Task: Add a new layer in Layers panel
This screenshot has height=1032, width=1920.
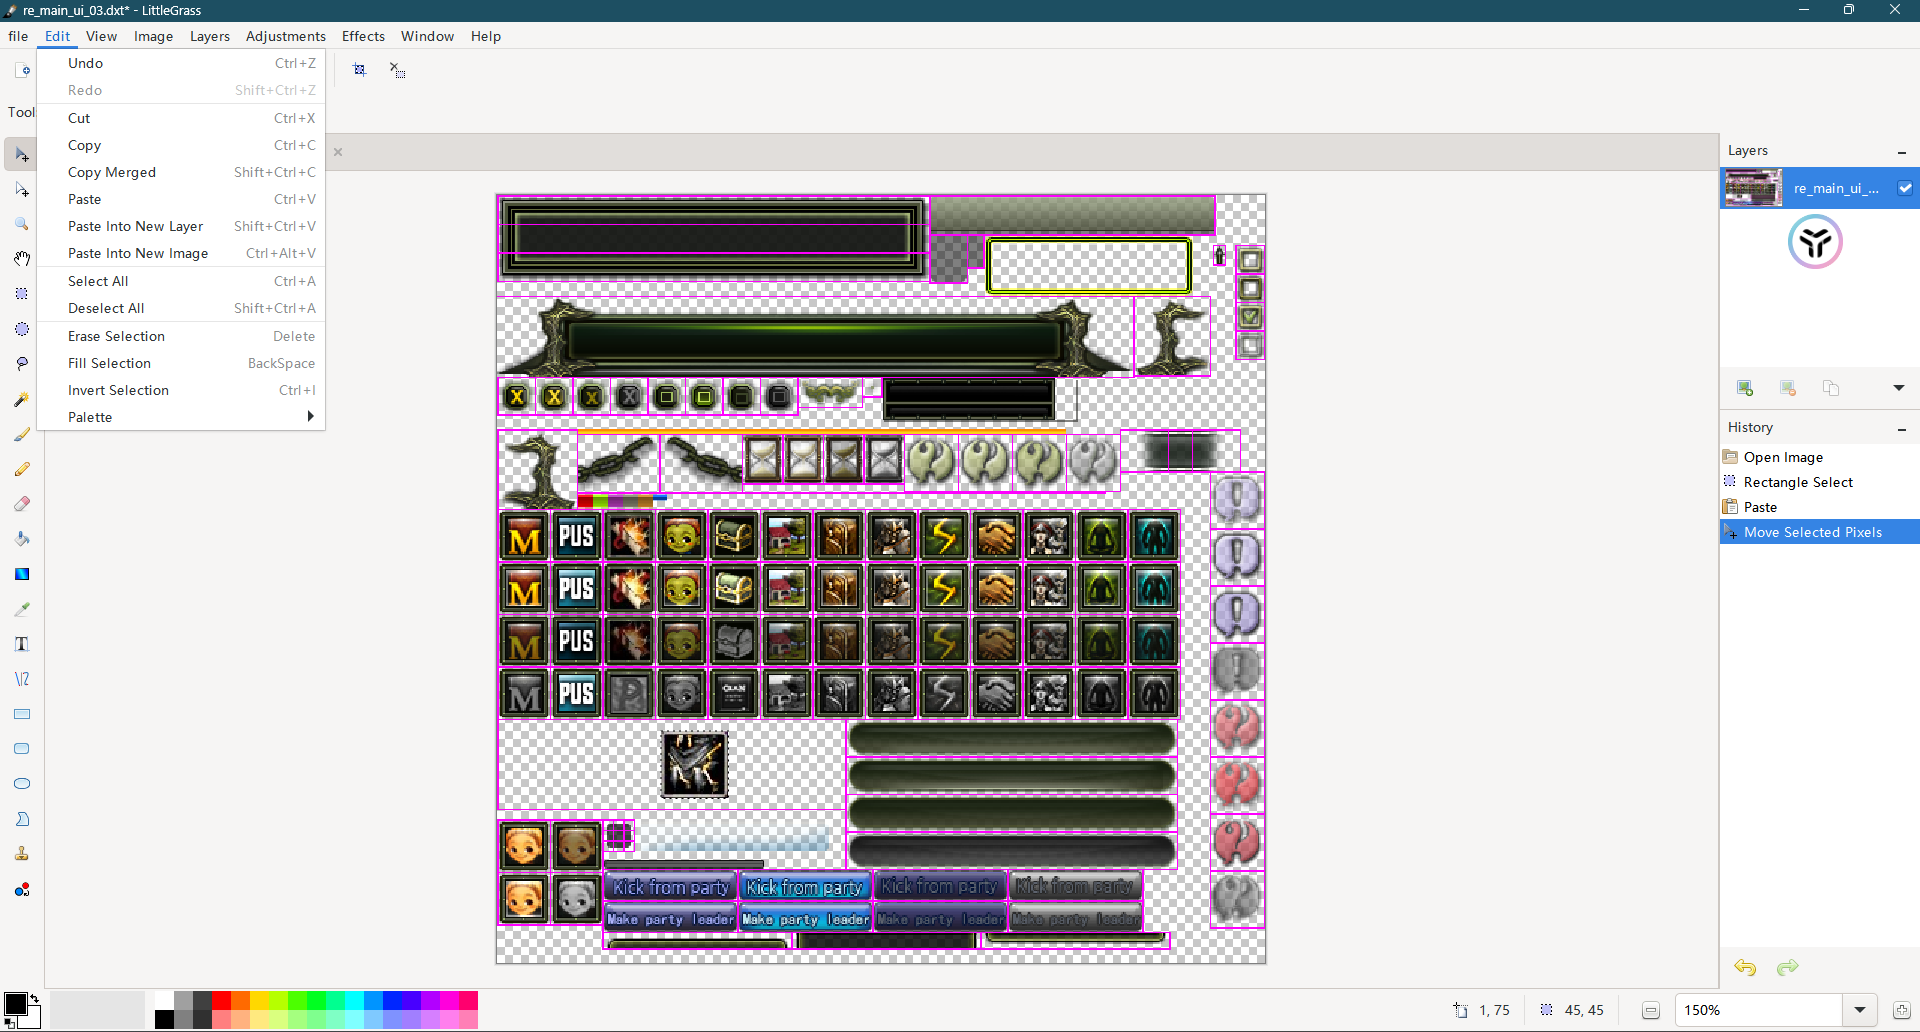Action: coord(1745,388)
